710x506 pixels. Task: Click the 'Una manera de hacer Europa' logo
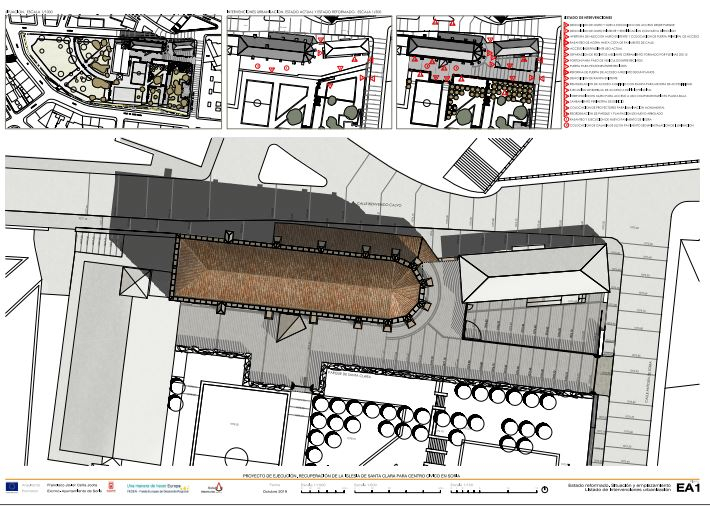coord(158,486)
